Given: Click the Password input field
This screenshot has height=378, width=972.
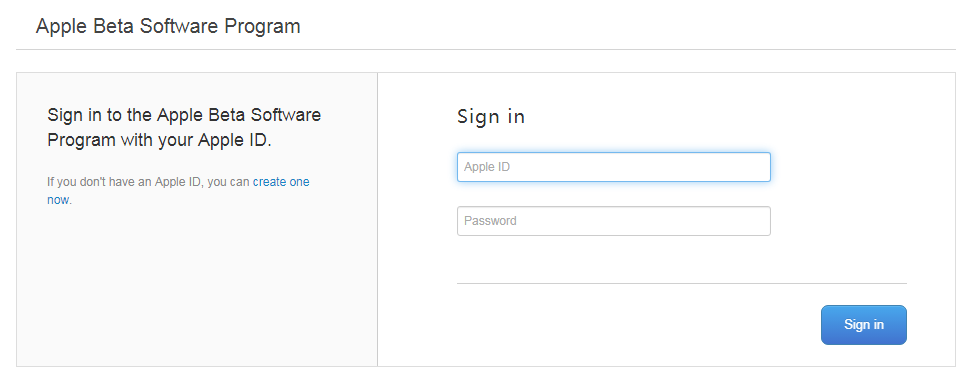Looking at the screenshot, I should pos(614,221).
